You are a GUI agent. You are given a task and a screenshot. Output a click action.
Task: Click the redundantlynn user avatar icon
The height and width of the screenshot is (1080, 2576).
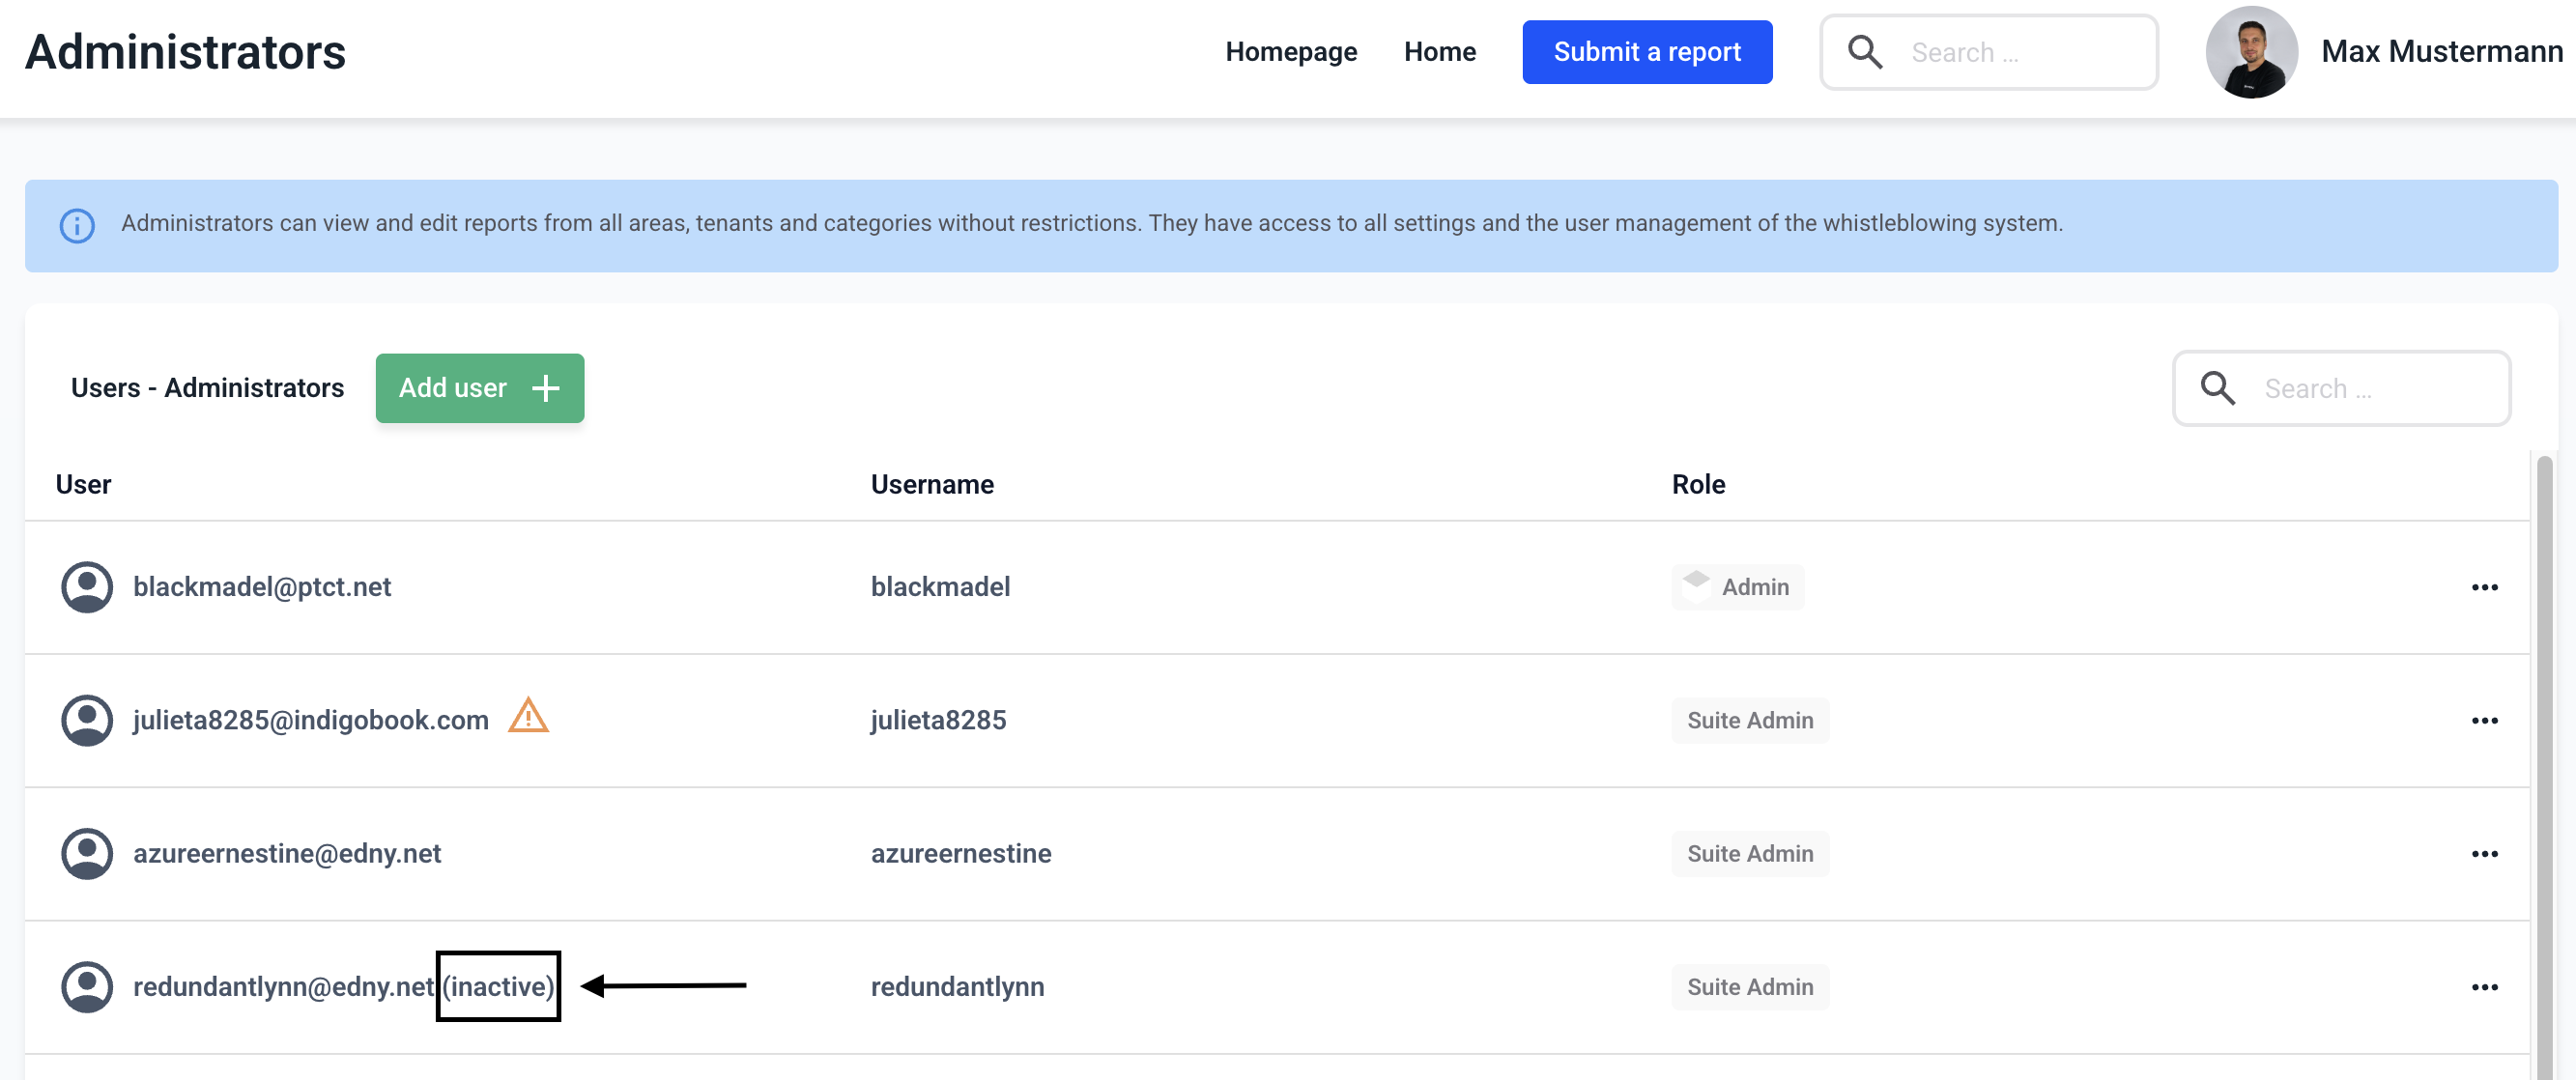tap(87, 986)
